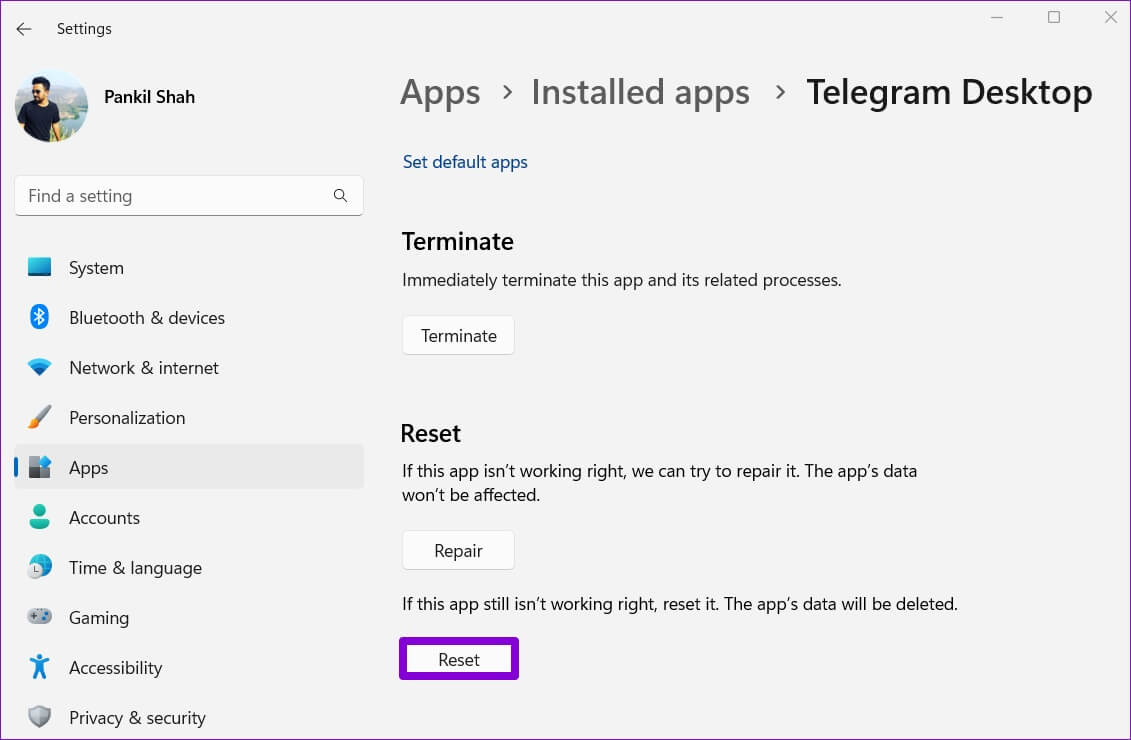The image size is (1131, 740).
Task: Click the Reset button
Action: [459, 659]
